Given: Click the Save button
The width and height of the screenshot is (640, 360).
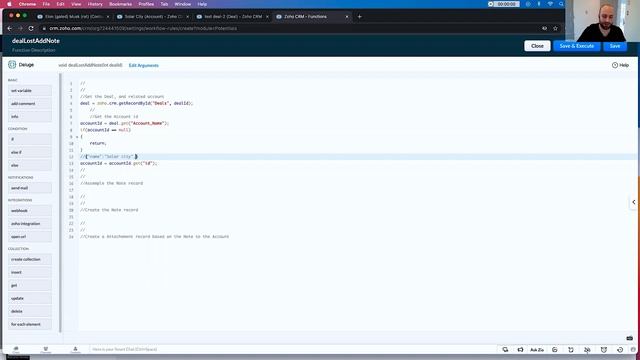Looking at the screenshot, I should click(x=615, y=46).
